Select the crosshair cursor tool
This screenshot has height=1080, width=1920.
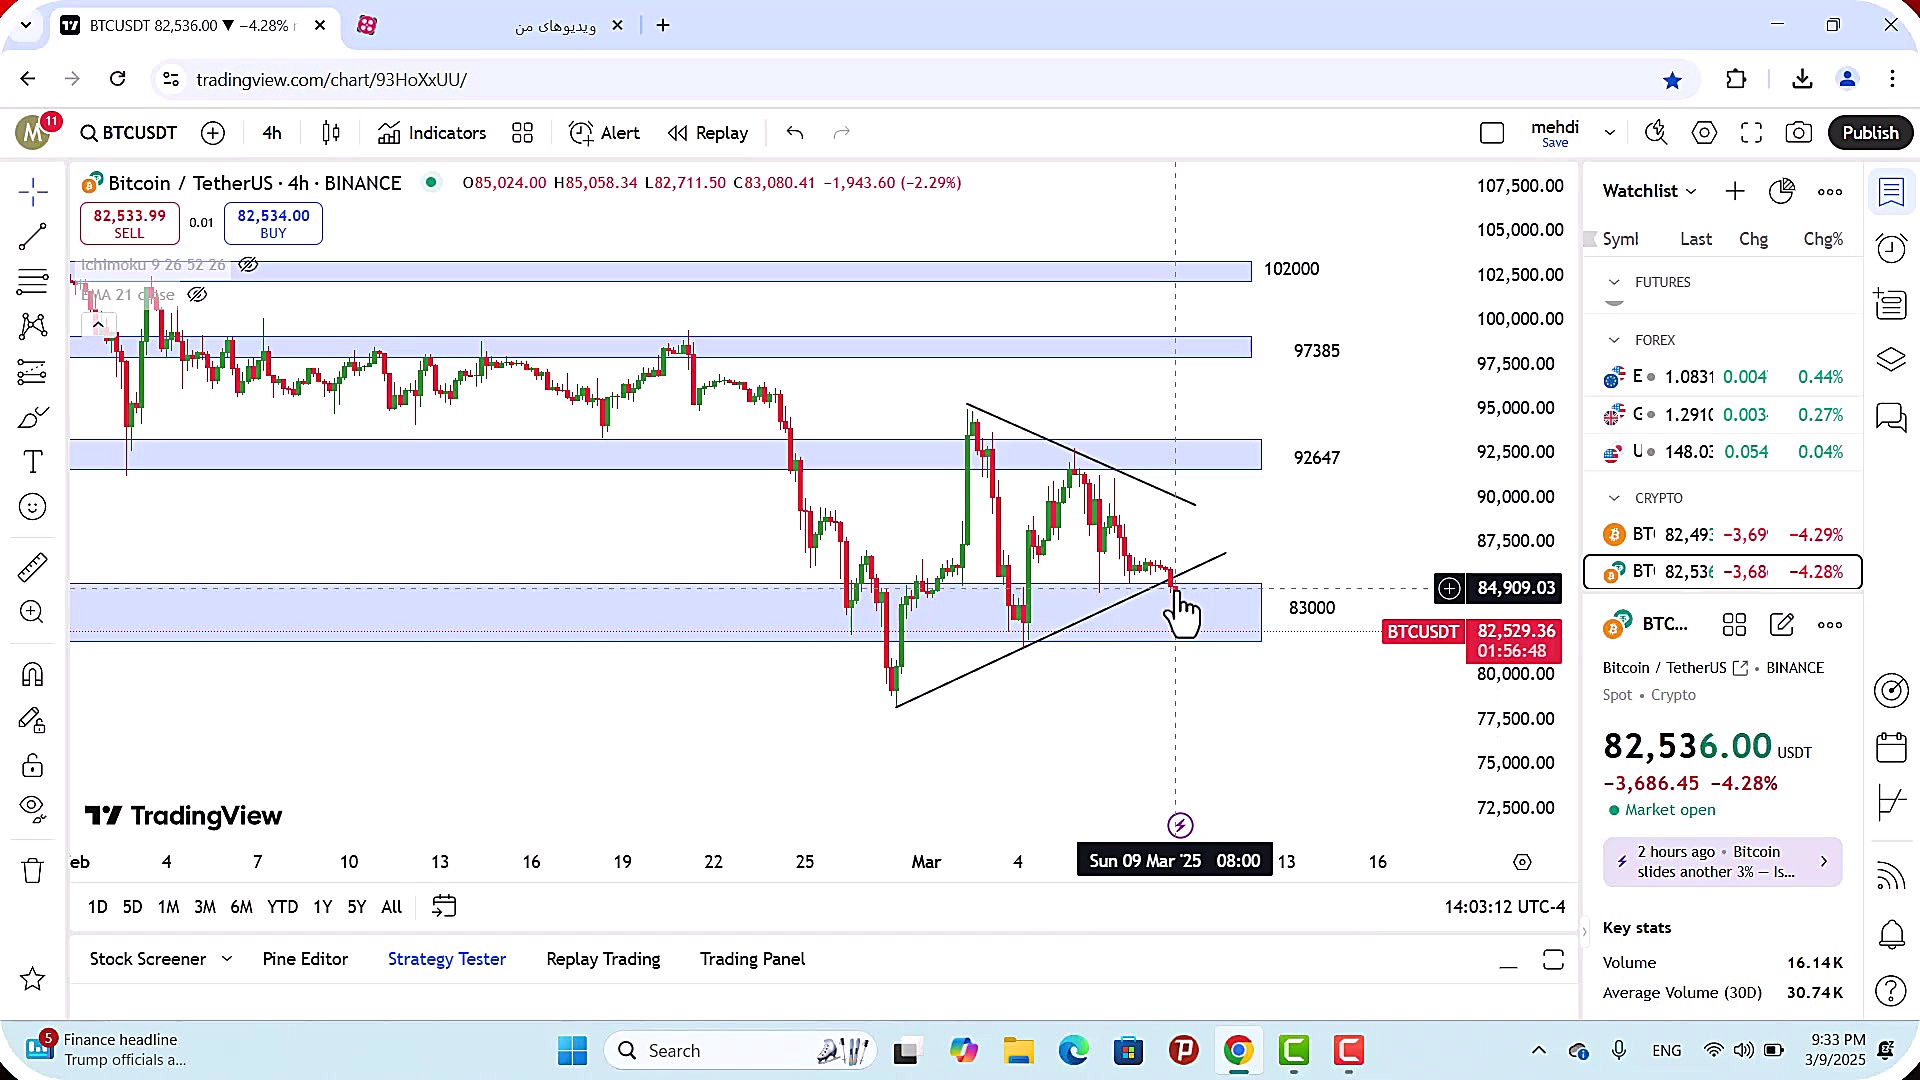33,191
